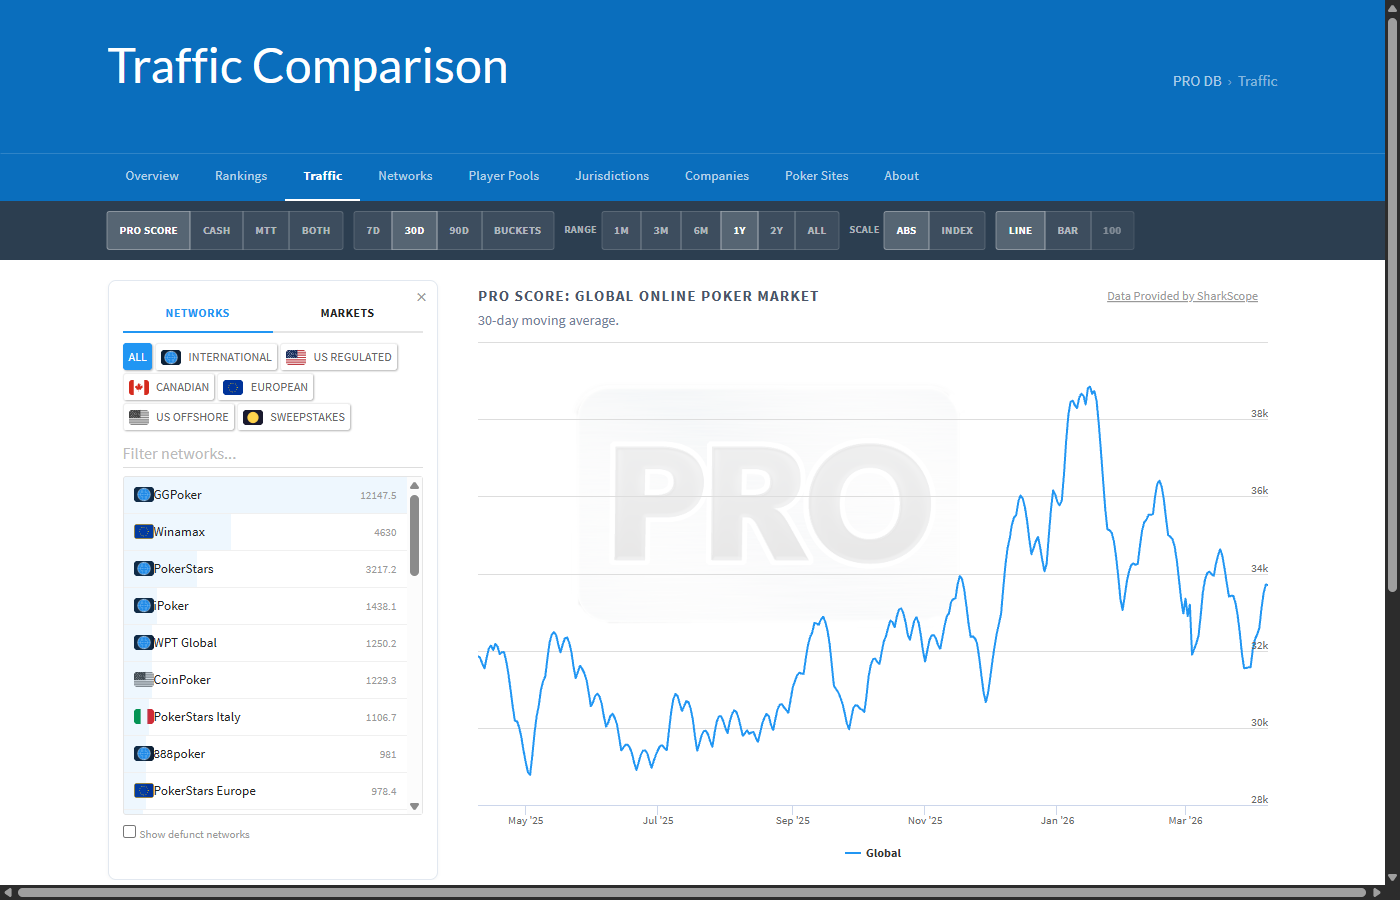Image resolution: width=1400 pixels, height=900 pixels.
Task: Select the 6M range button
Action: 700,231
